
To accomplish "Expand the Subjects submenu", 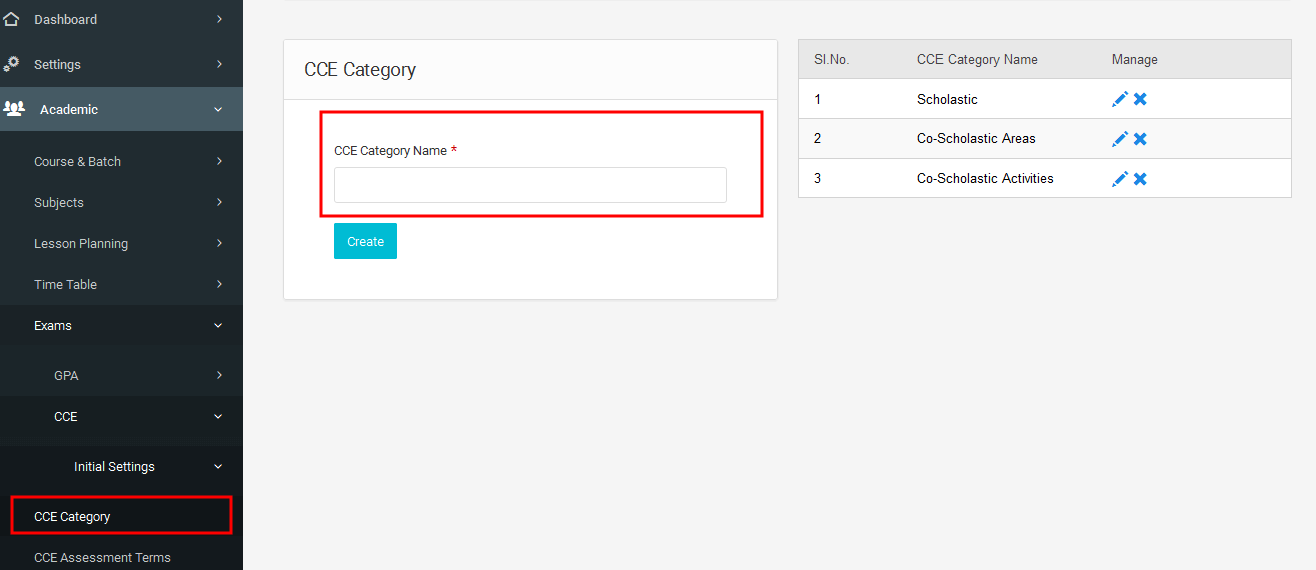I will click(219, 202).
